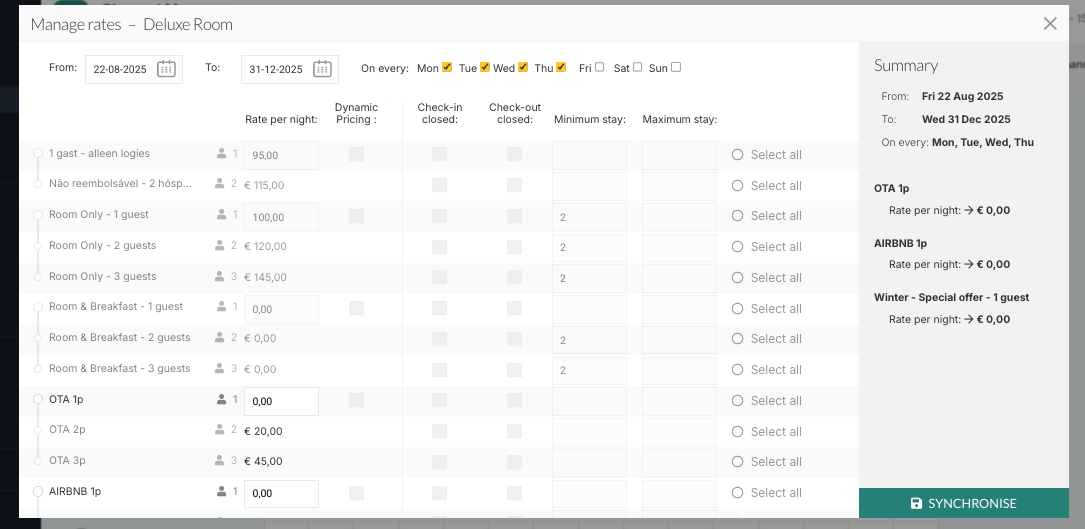This screenshot has width=1085, height=529.
Task: Select all for Não reembolsável row
Action: coord(767,186)
